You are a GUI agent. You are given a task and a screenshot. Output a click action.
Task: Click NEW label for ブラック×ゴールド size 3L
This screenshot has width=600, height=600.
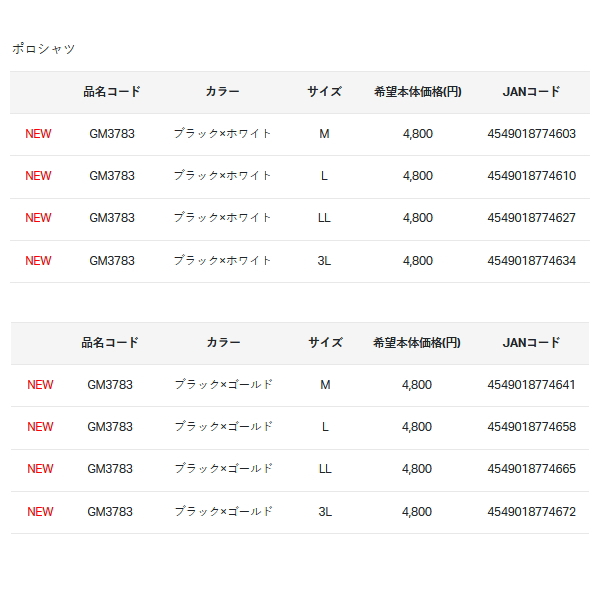[x=40, y=512]
